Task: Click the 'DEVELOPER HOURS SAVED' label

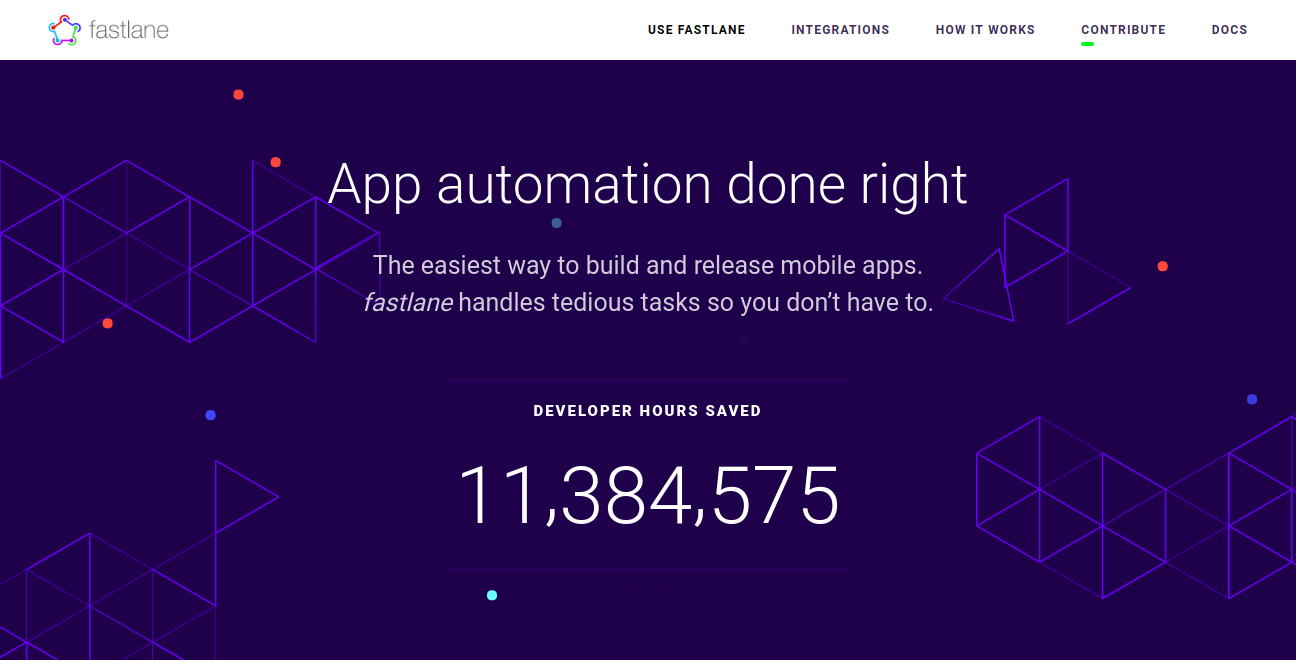Action: [647, 411]
